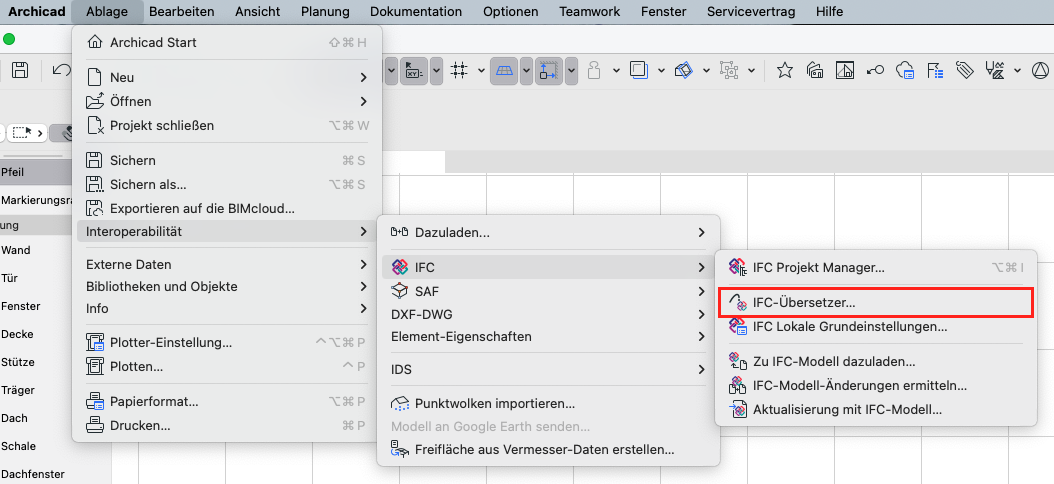Viewport: 1054px width, 484px height.
Task: Choose Aktualisierung mit IFC-Modell...
Action: pyautogui.click(x=876, y=409)
